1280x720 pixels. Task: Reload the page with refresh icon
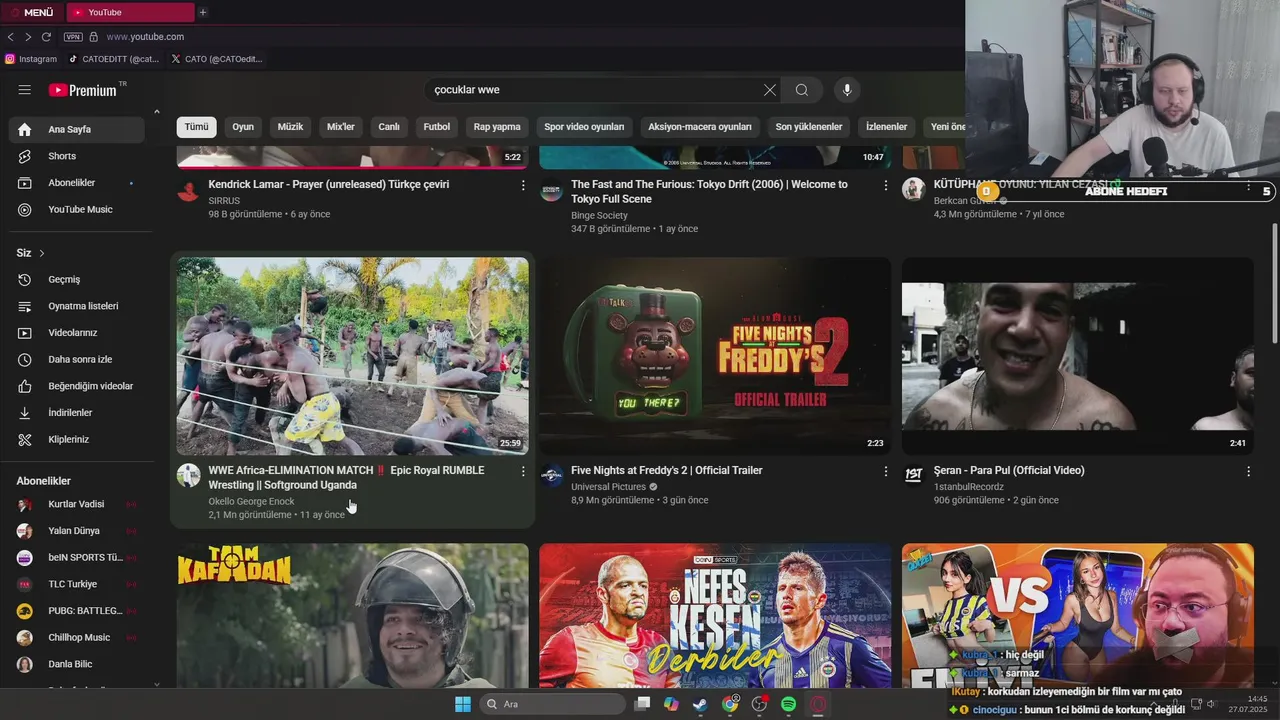pos(46,37)
